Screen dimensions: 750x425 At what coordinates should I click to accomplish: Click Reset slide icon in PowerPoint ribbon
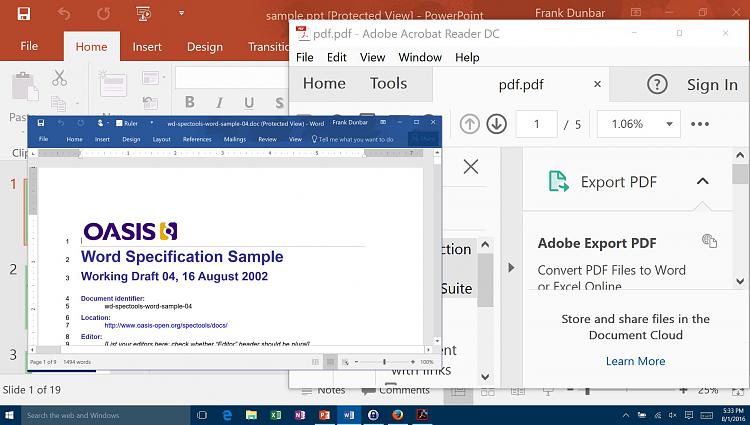coord(150,102)
